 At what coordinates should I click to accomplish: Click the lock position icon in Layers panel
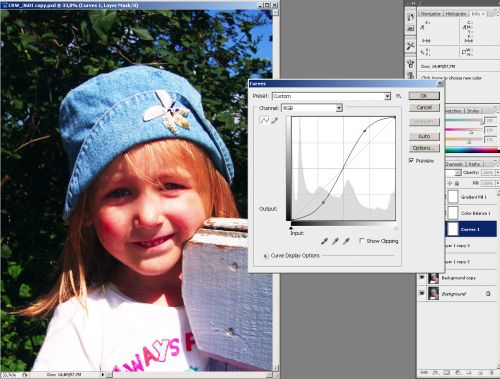450,183
